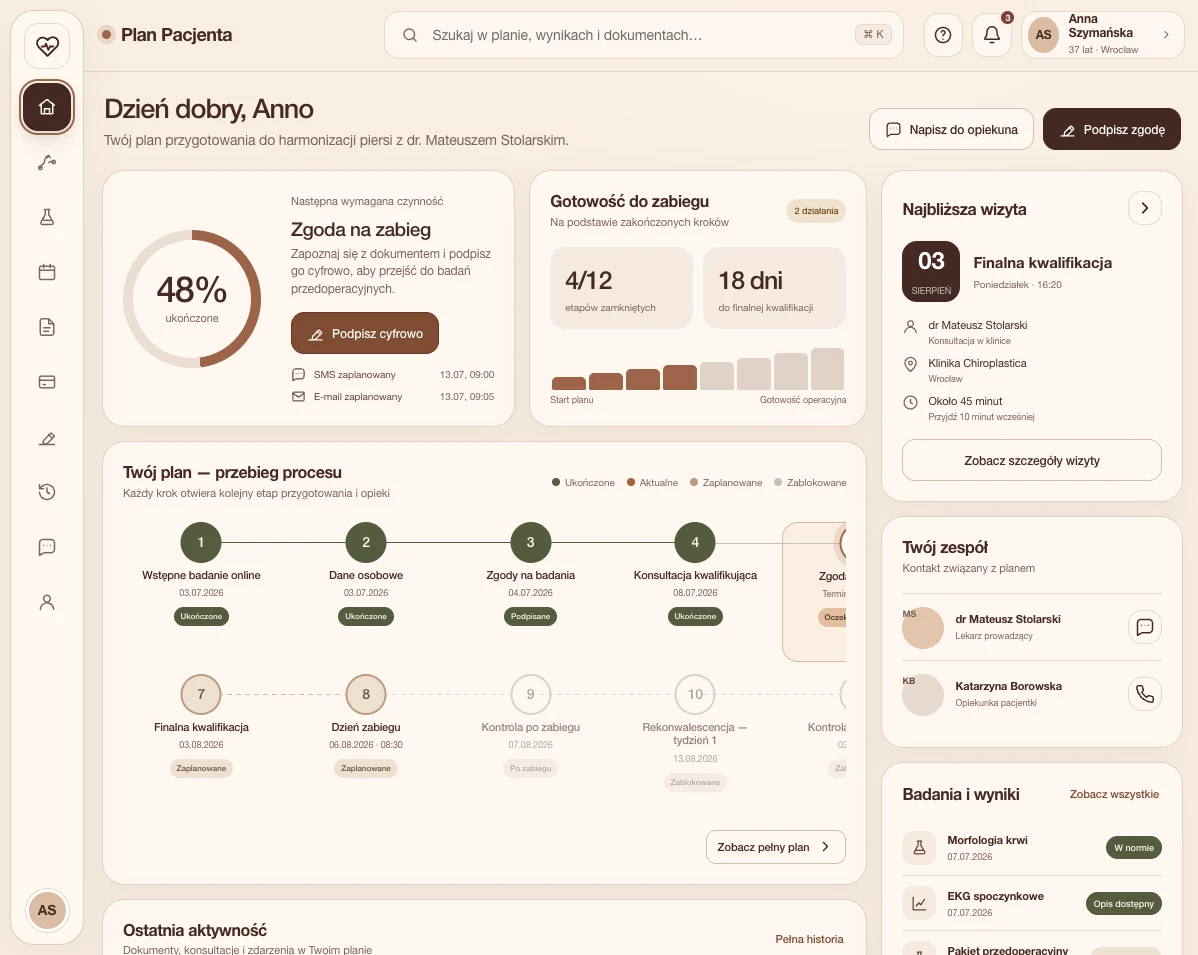The height and width of the screenshot is (955, 1198).
Task: Open the messages chat sidebar icon
Action: coord(47,547)
